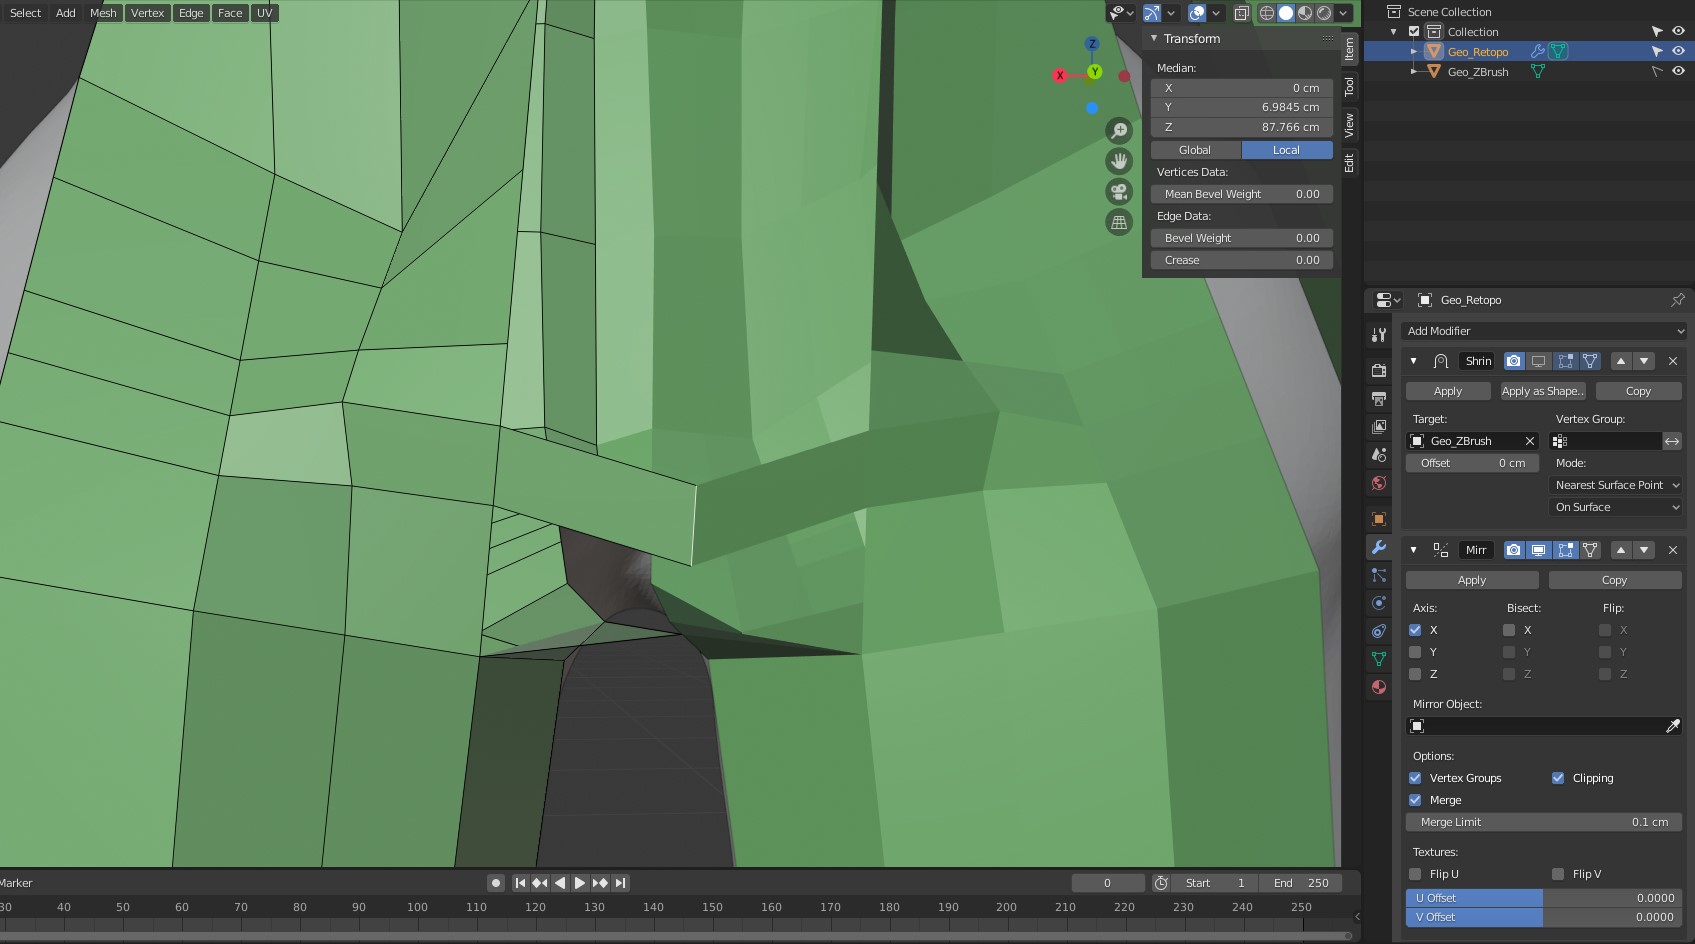Move Mirror modifier up in stack
Image resolution: width=1695 pixels, height=944 pixels.
coord(1621,550)
